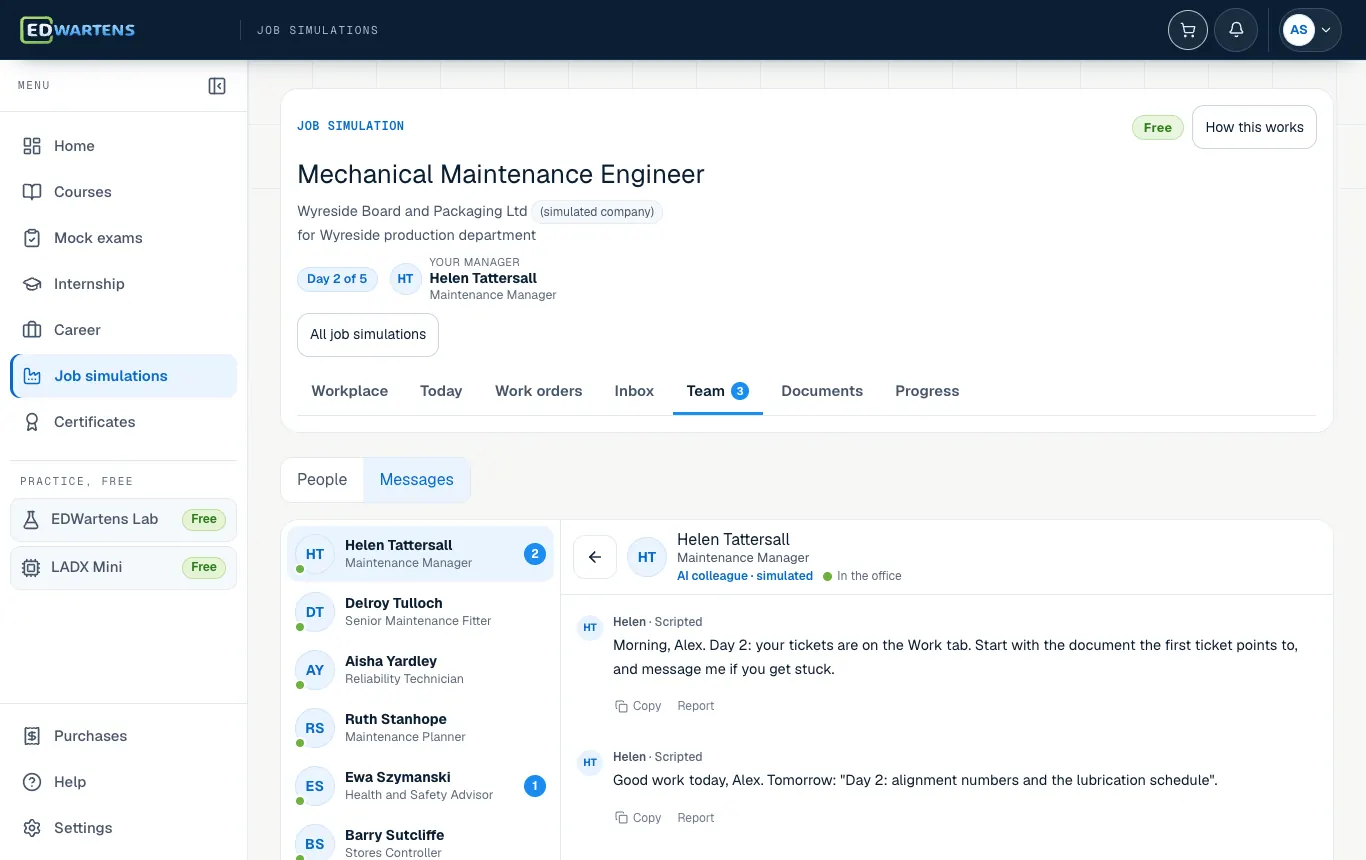The width and height of the screenshot is (1366, 860).
Task: Switch to People view
Action: [x=322, y=480]
